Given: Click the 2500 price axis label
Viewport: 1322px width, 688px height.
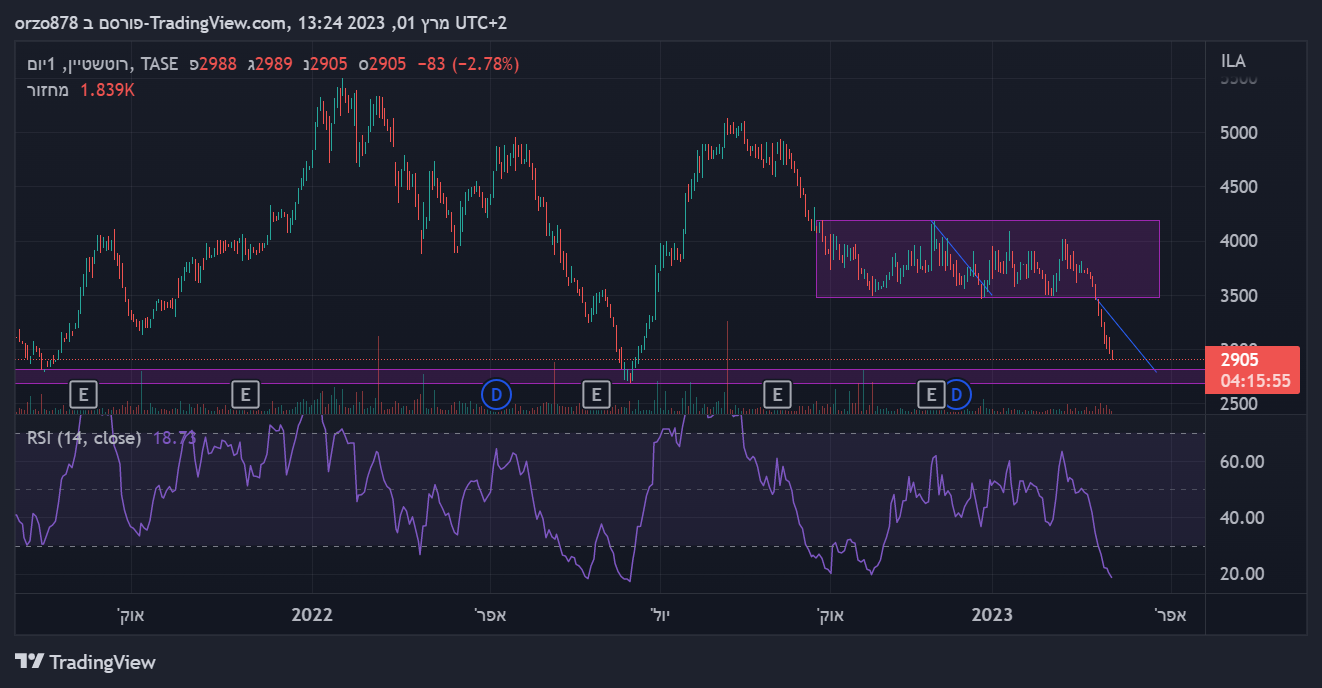Looking at the screenshot, I should [1238, 404].
